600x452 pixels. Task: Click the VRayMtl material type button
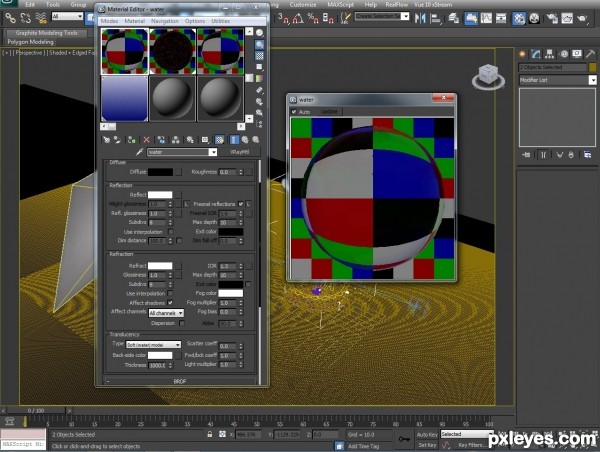(240, 152)
